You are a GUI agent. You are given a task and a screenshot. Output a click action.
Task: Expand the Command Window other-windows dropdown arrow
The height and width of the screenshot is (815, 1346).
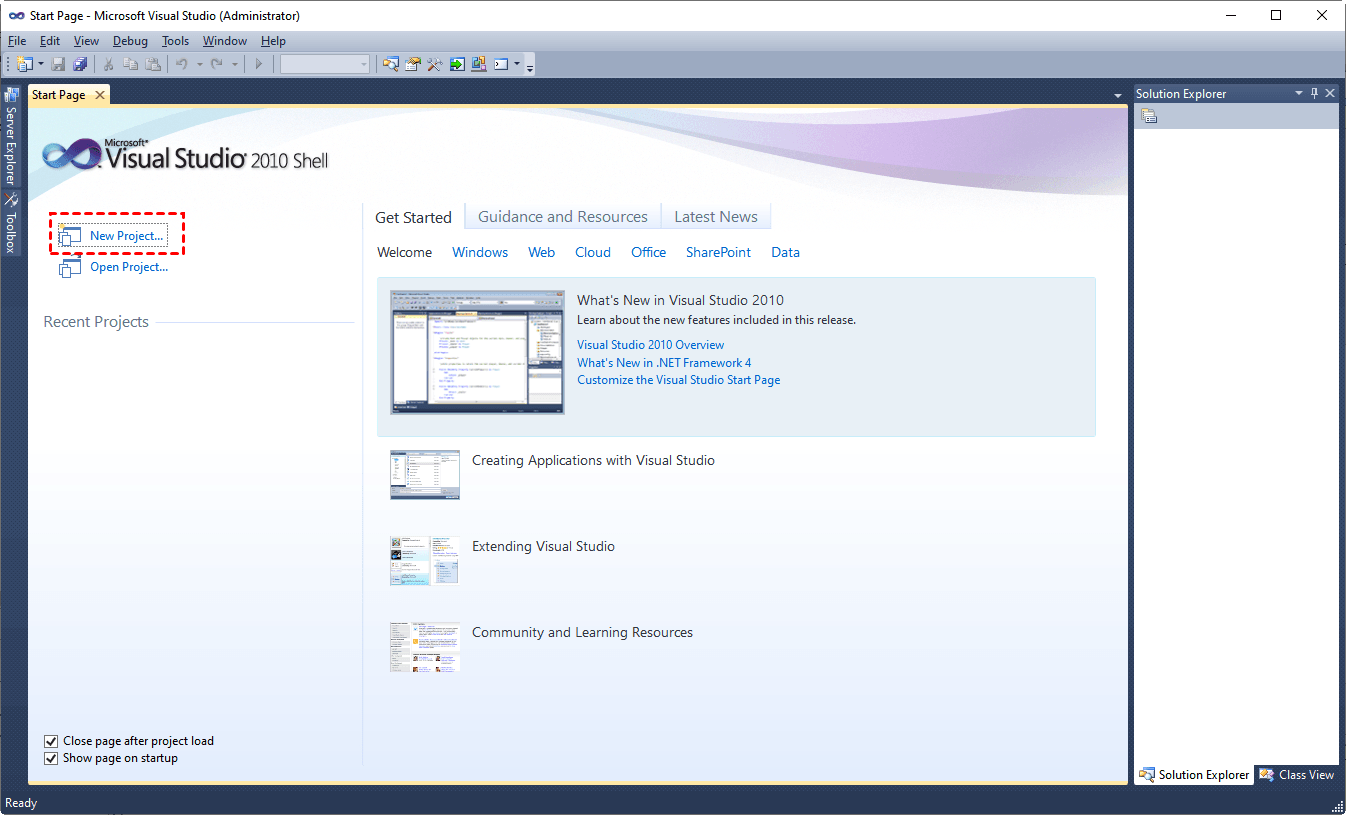tap(517, 64)
